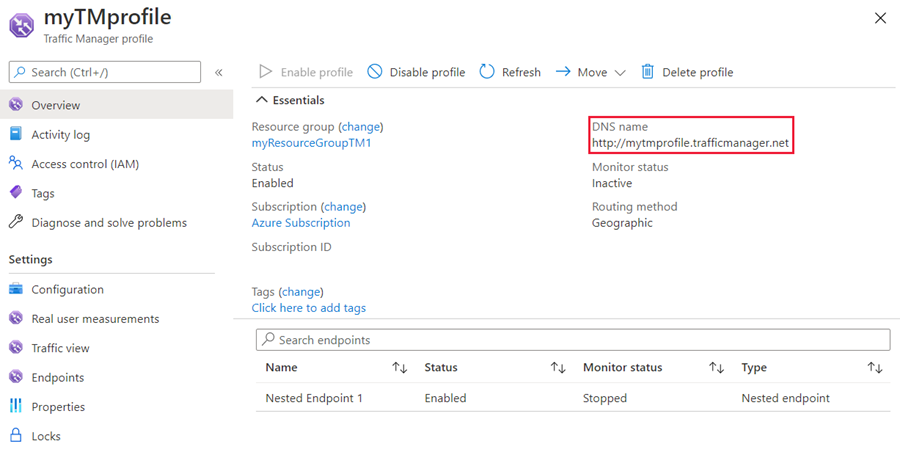Image resolution: width=900 pixels, height=452 pixels.
Task: Sort endpoints by the Status column
Action: (558, 368)
